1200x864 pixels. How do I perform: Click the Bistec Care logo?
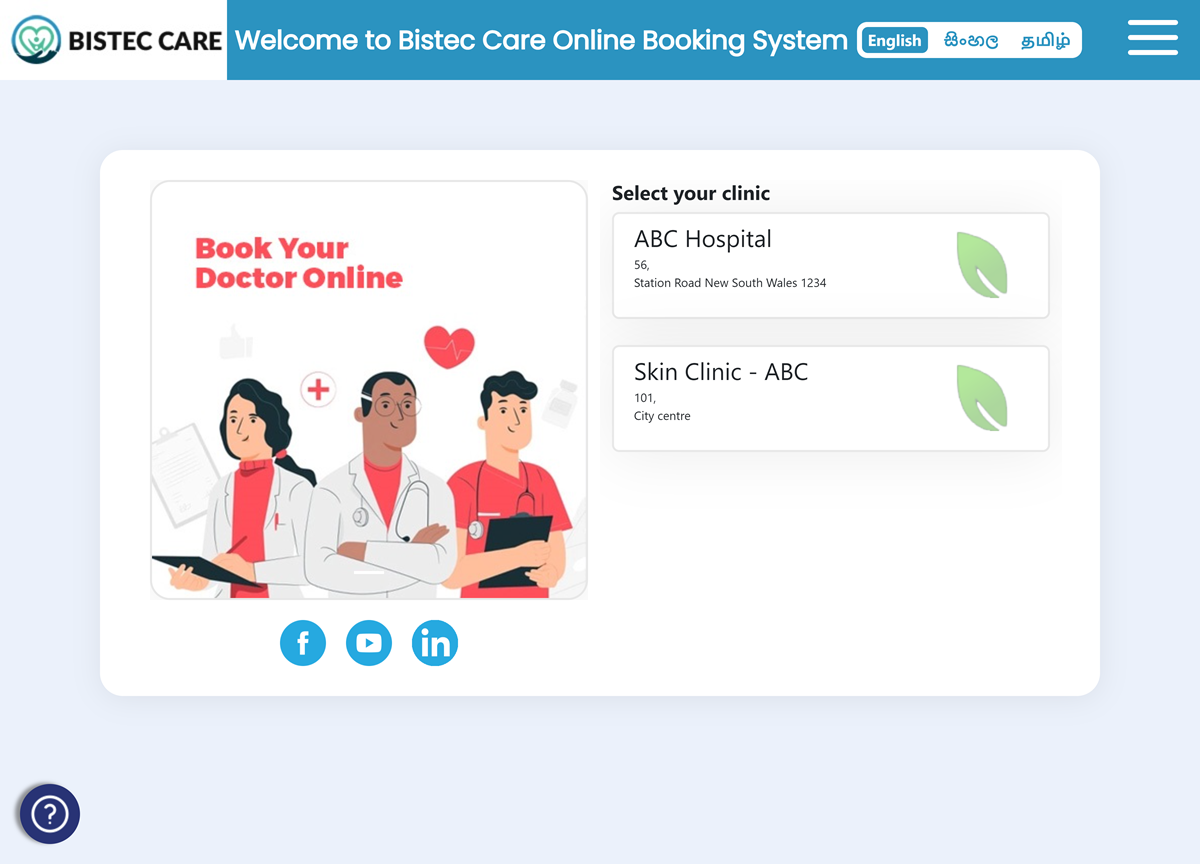coord(114,40)
